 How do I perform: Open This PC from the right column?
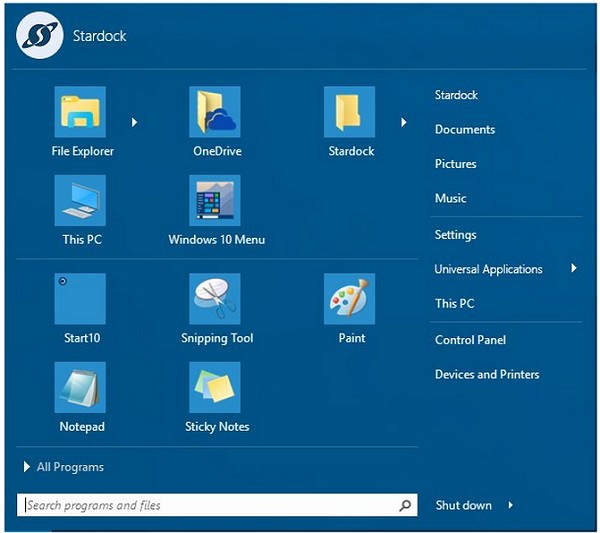point(455,303)
